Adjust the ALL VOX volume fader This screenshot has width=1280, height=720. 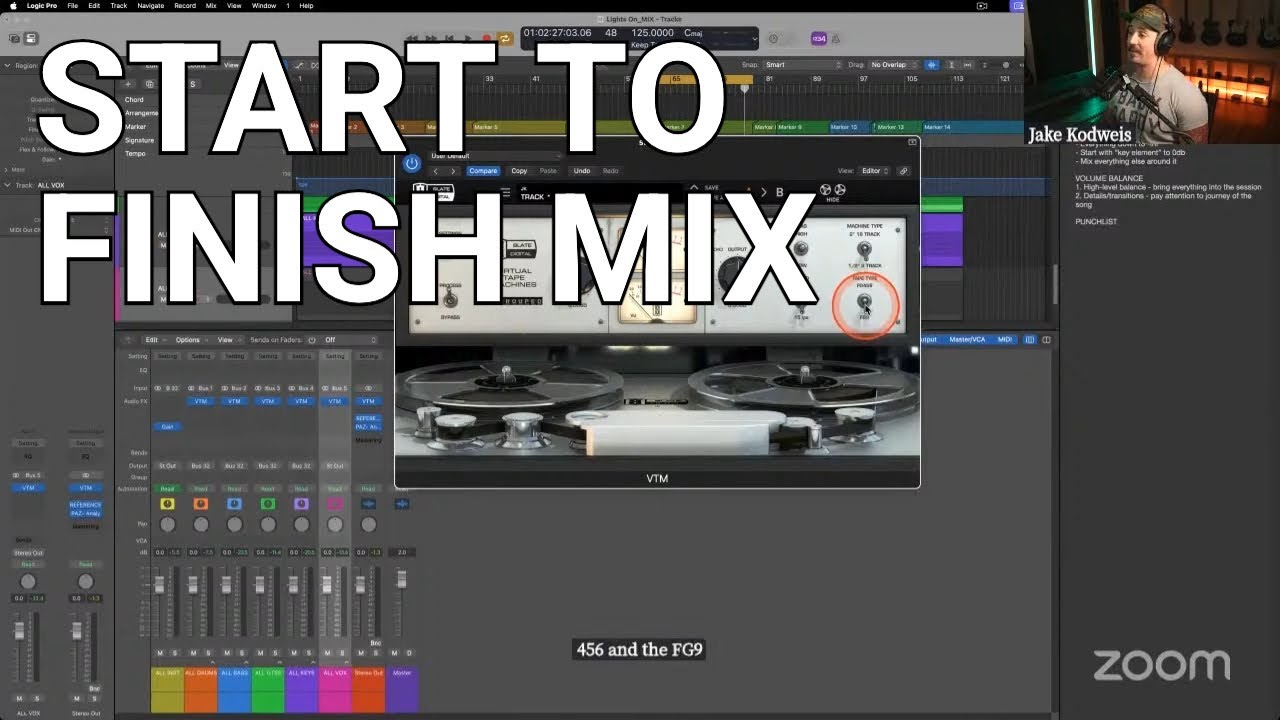[x=326, y=583]
